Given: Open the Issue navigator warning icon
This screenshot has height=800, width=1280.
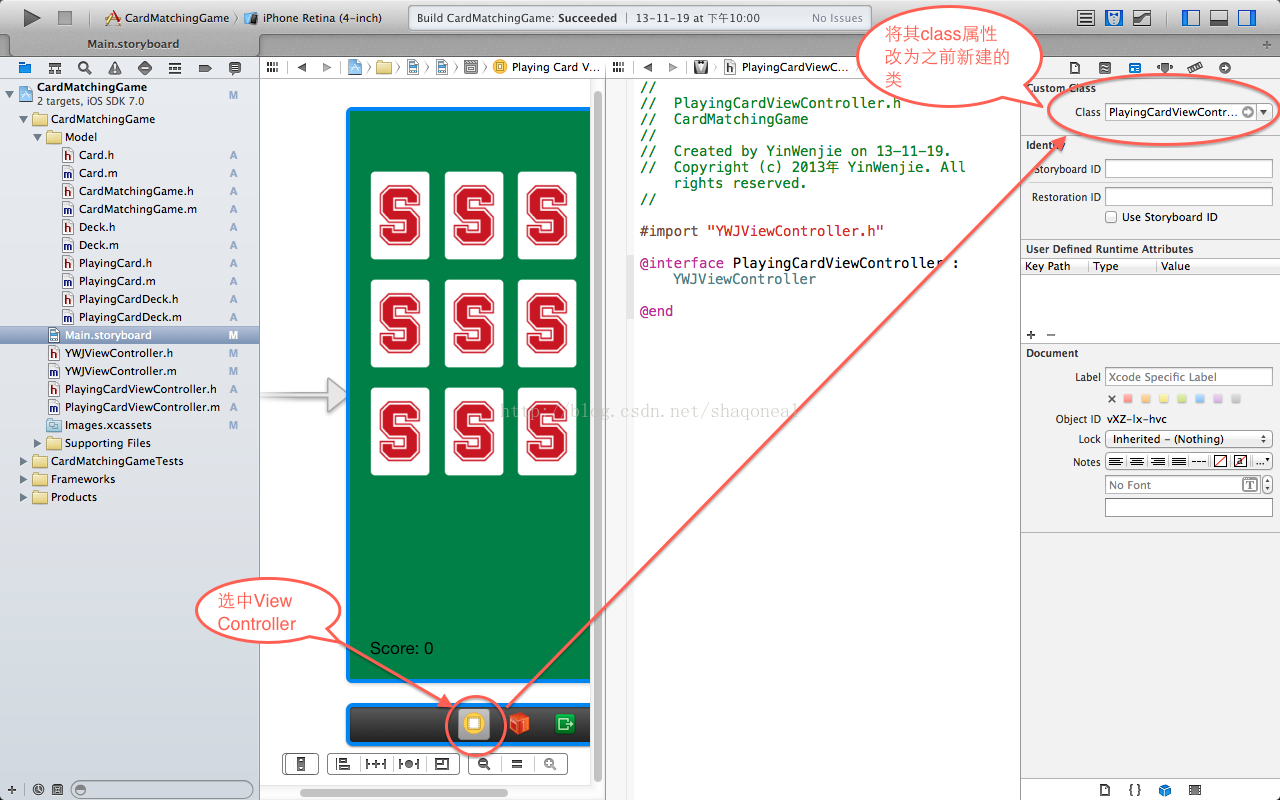Looking at the screenshot, I should pos(115,68).
